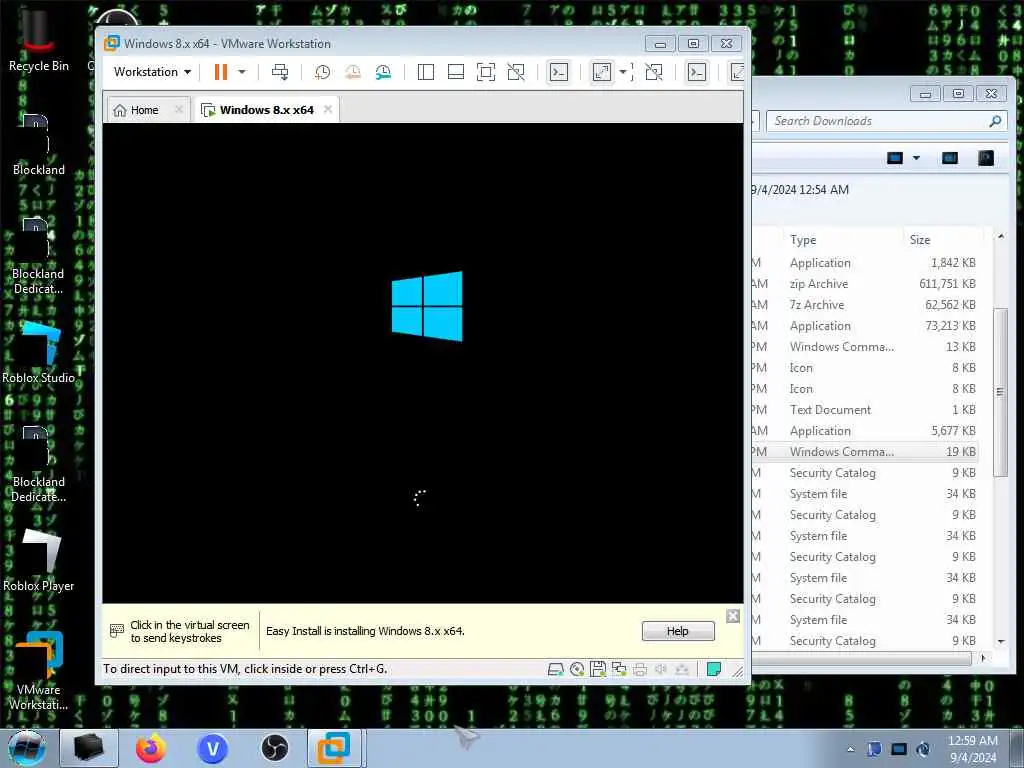
Task: Click the Explorer scrollbar up arrow
Action: pyautogui.click(x=1000, y=236)
